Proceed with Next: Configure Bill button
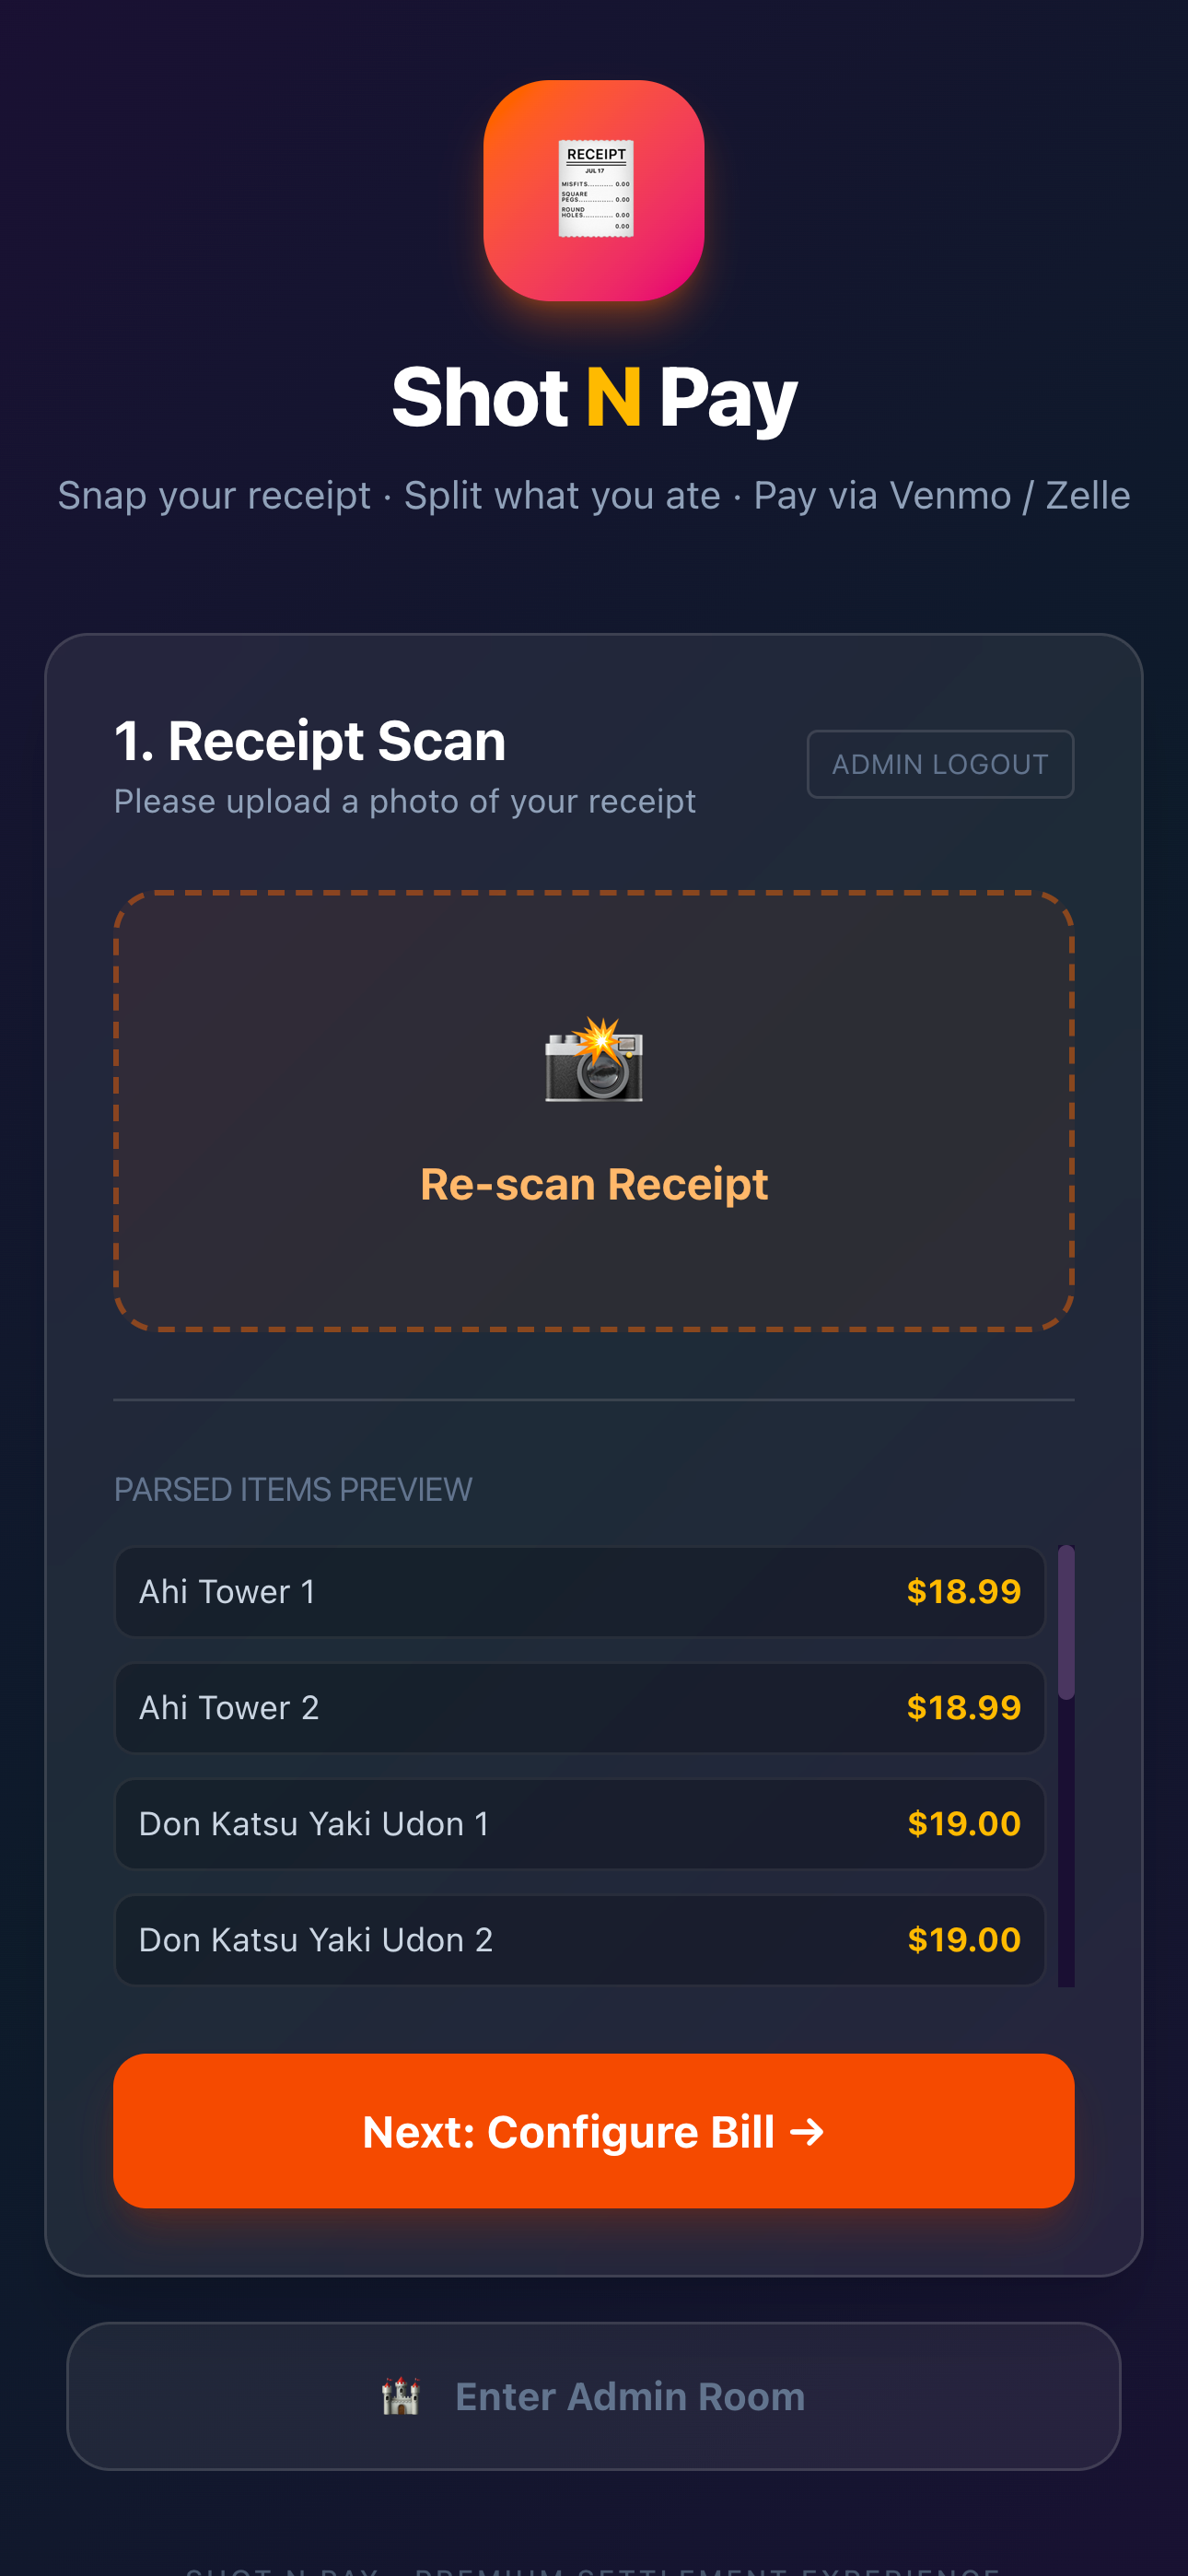Image resolution: width=1188 pixels, height=2576 pixels. point(594,2131)
